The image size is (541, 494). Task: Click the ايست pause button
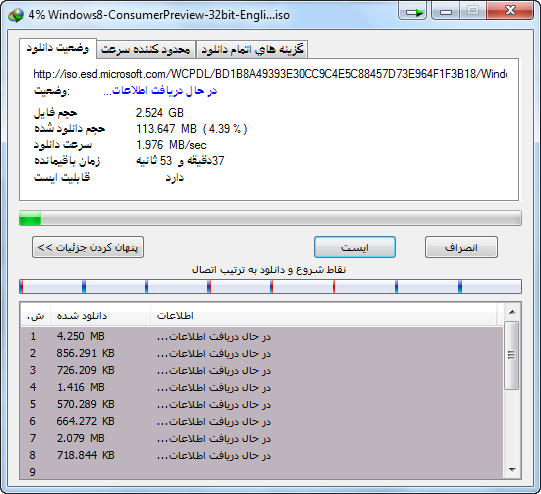coord(355,247)
